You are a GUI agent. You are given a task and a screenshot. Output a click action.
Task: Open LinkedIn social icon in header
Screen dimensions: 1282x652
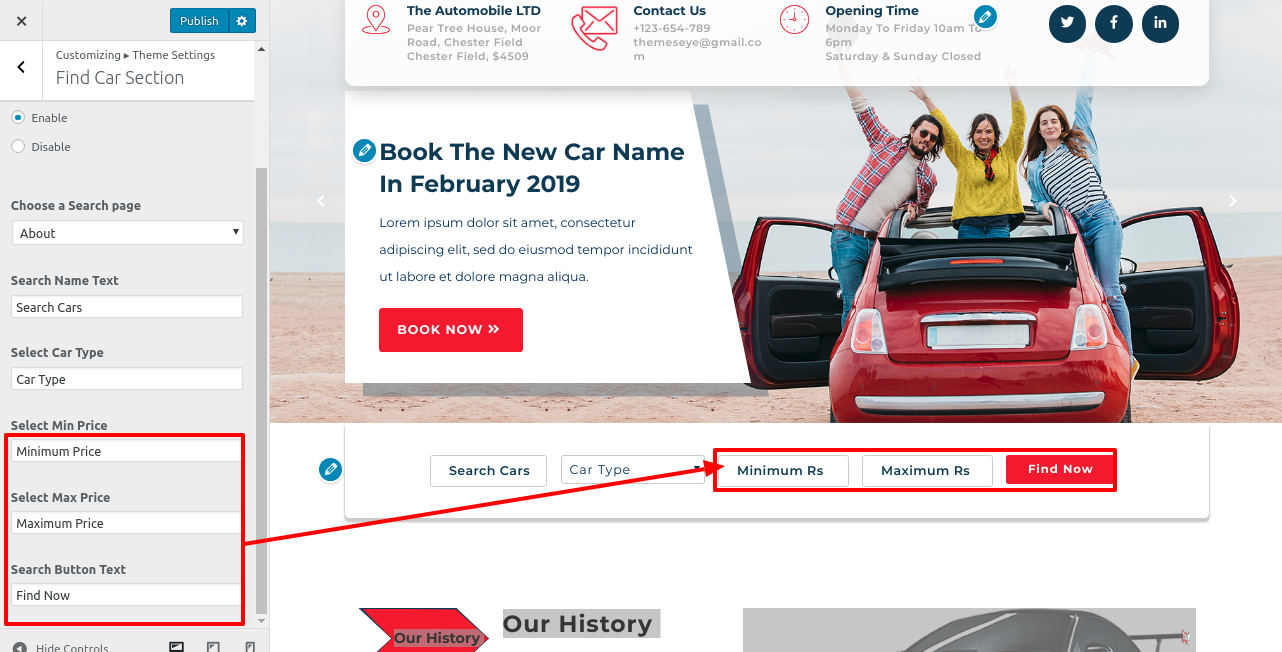[x=1160, y=23]
